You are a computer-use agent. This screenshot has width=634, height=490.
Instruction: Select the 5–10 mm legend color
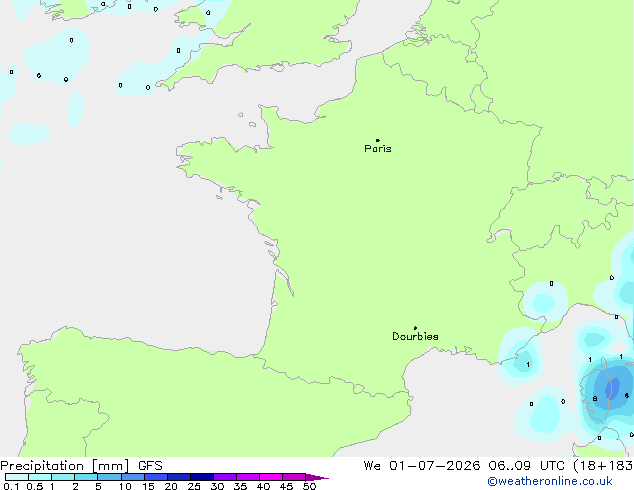pyautogui.click(x=109, y=477)
